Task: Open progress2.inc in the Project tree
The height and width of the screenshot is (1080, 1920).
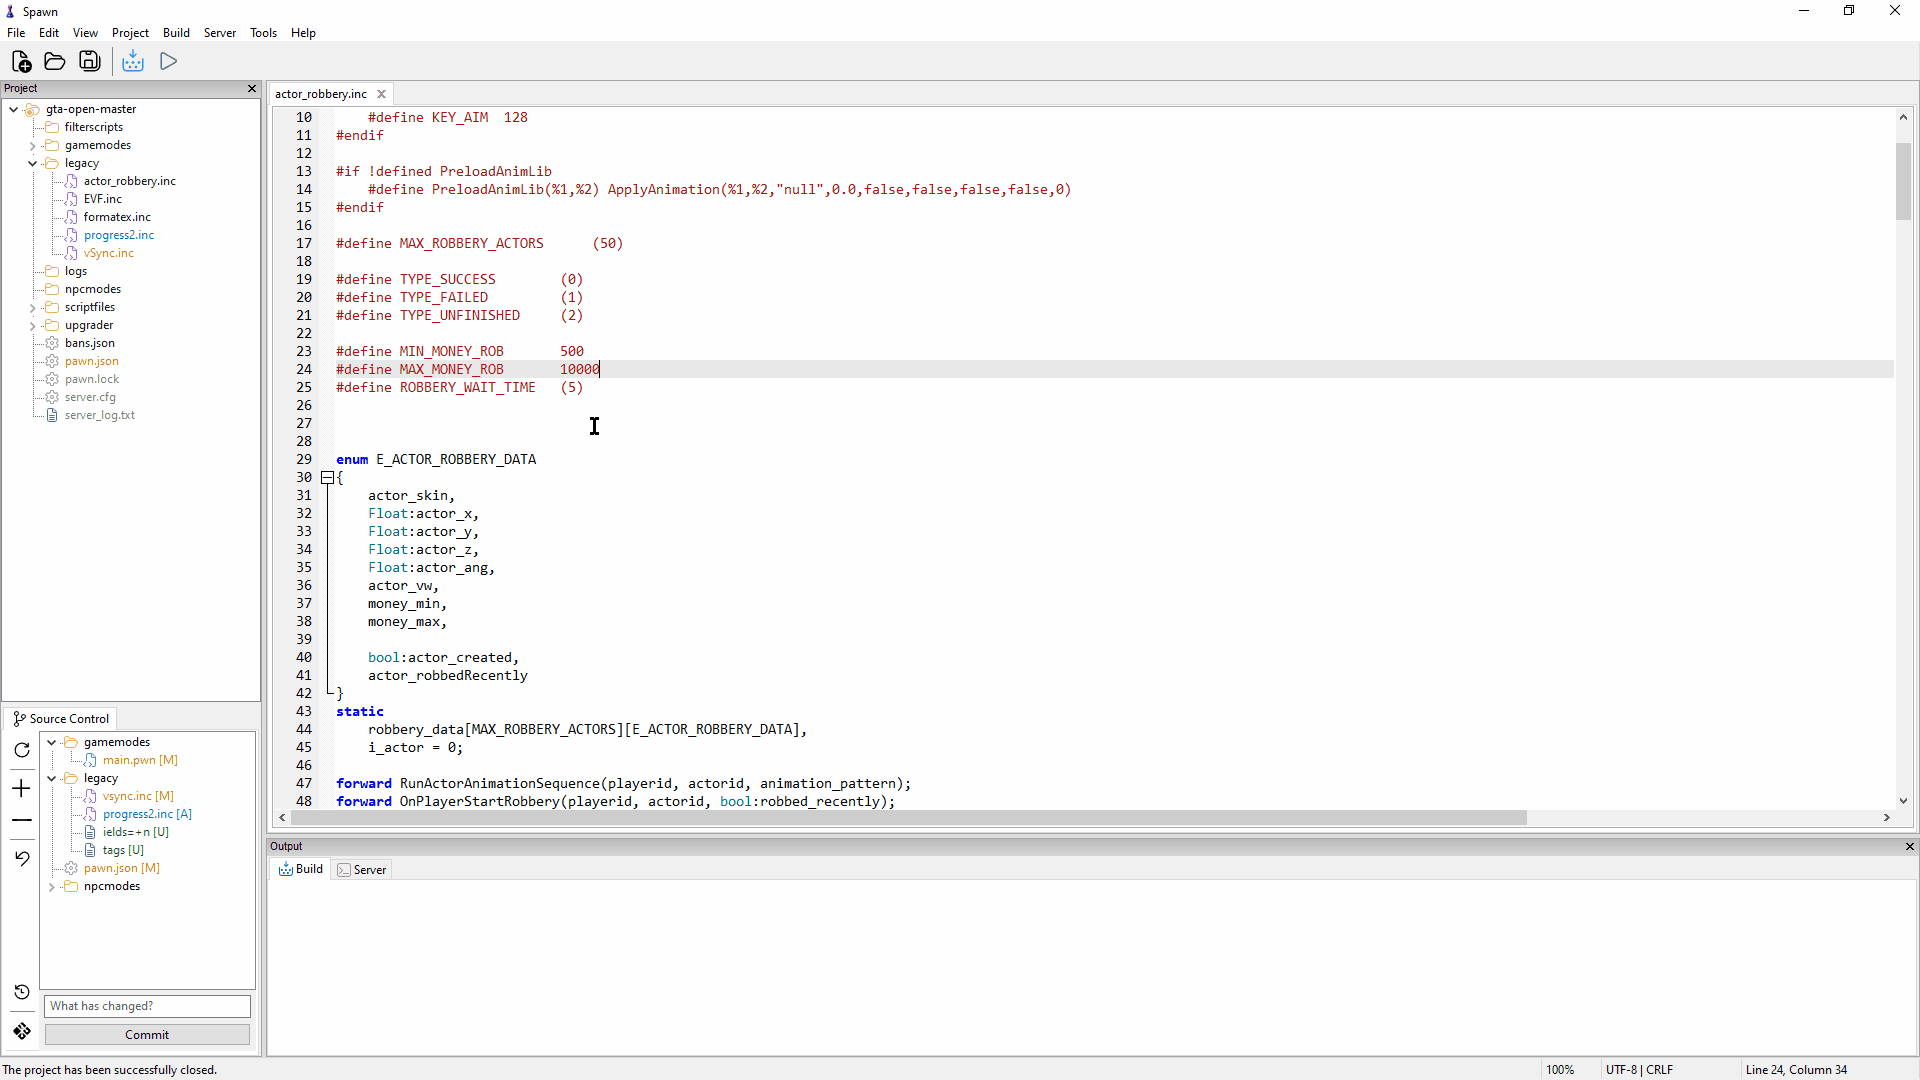Action: 119,235
